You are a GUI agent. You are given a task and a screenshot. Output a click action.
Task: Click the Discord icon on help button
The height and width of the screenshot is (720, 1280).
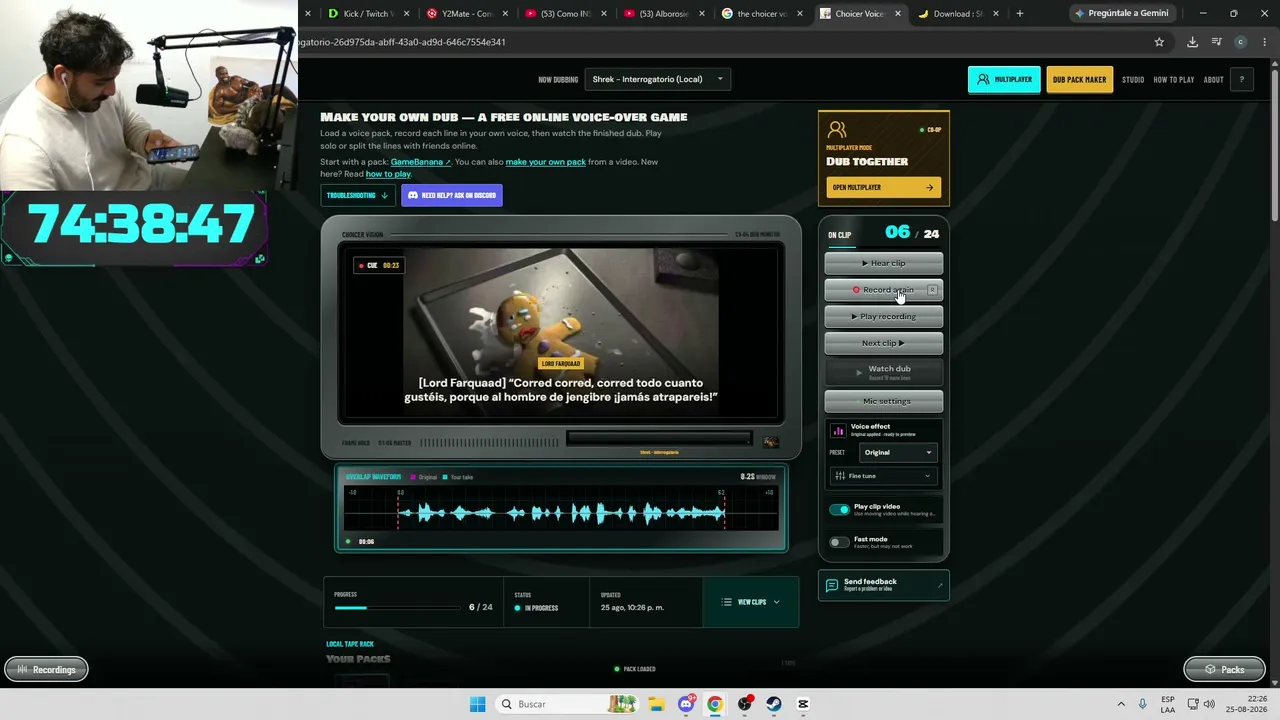[x=413, y=195]
